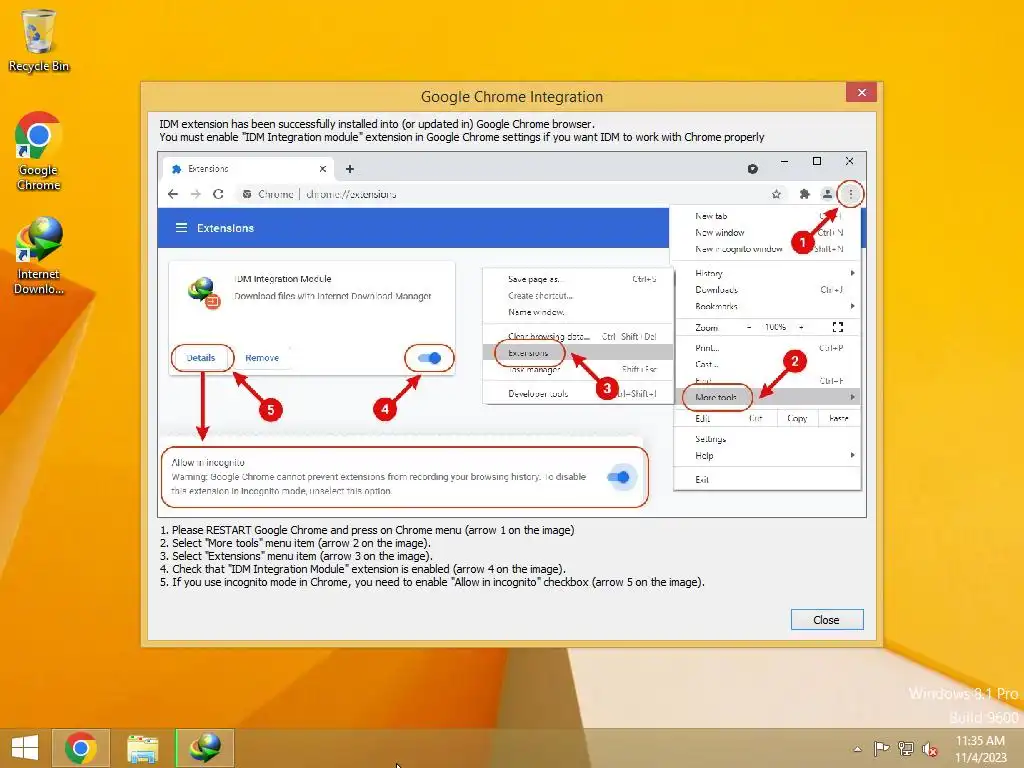
Task: Click the bookmark star icon in the picture
Action: point(776,194)
